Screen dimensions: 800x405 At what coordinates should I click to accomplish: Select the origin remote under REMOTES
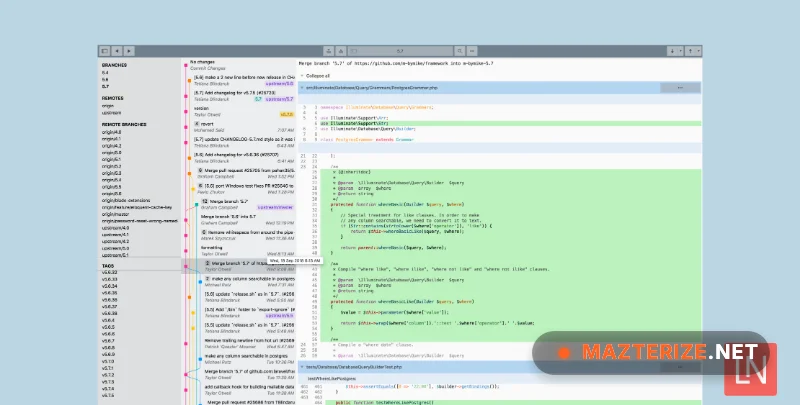(x=108, y=106)
